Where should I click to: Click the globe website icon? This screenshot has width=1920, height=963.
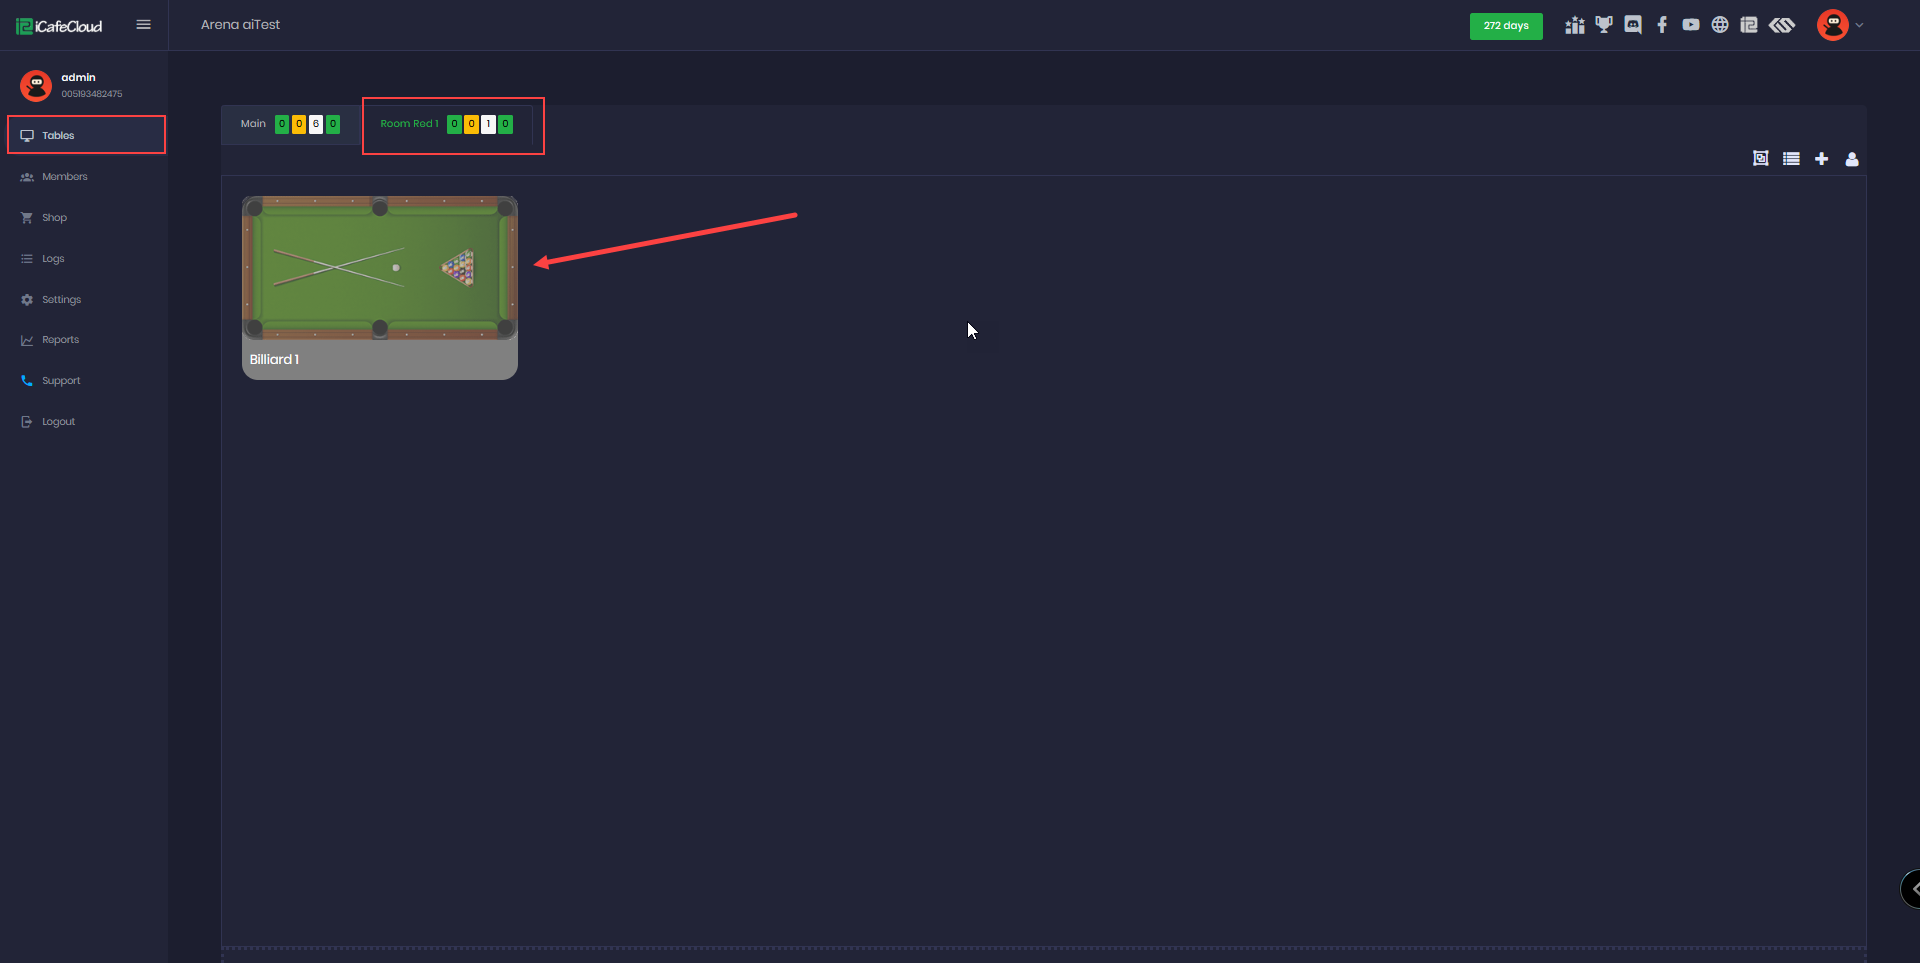click(1720, 25)
